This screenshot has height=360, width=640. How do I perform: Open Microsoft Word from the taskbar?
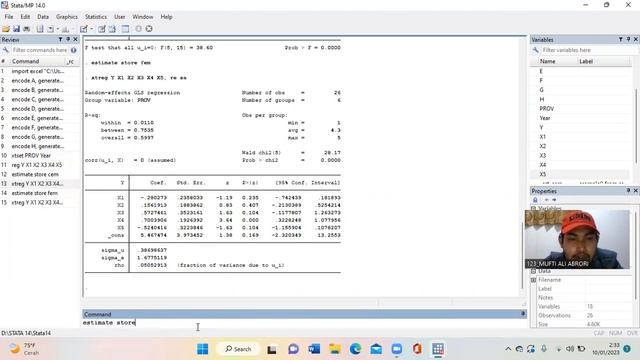click(314, 349)
